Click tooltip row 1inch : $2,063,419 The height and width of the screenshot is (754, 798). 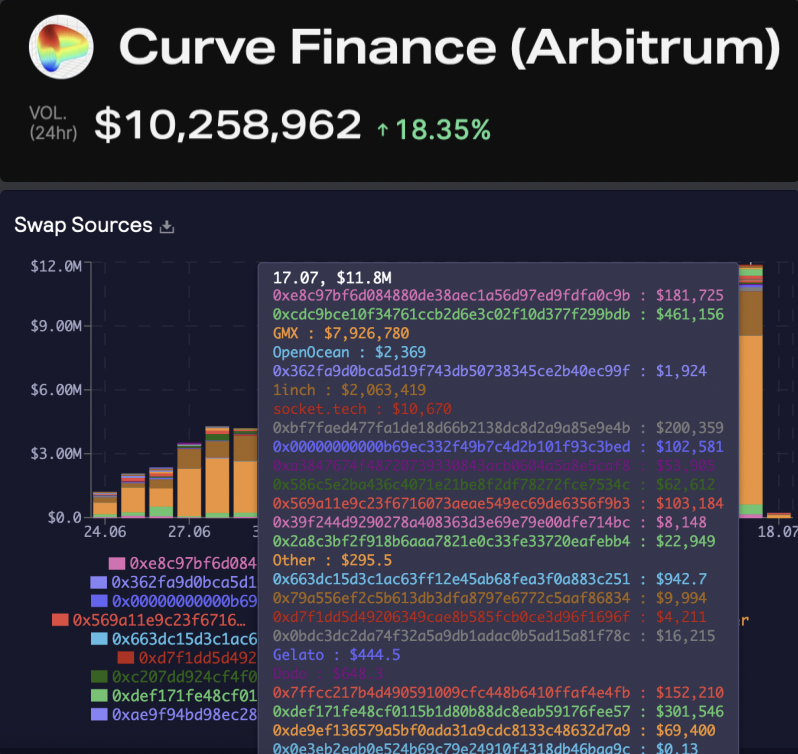(x=349, y=390)
